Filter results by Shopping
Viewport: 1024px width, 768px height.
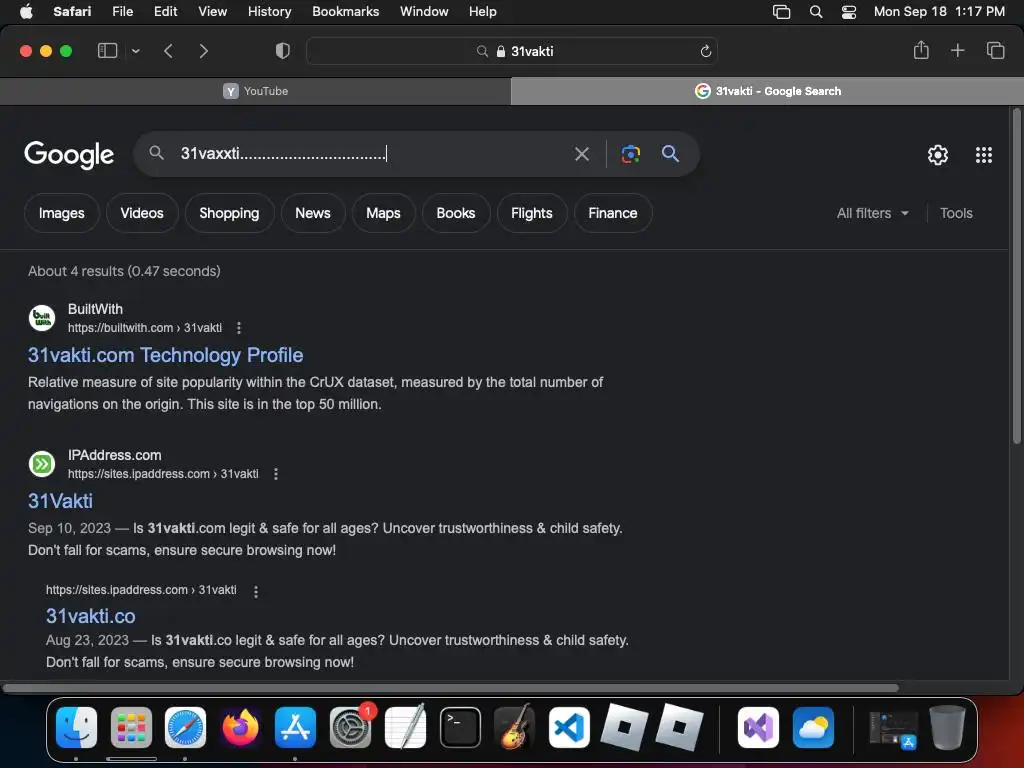tap(229, 213)
